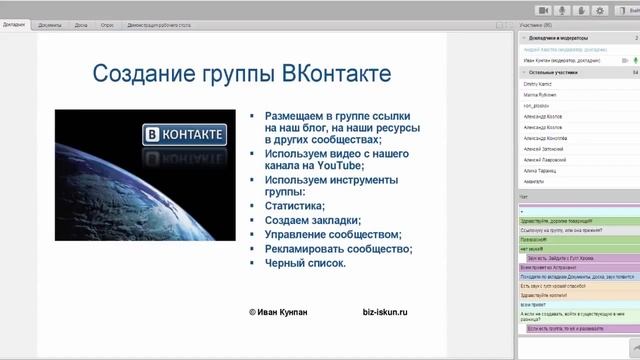This screenshot has height=360, width=640.
Task: Select Иван Кунпан in moderators list
Action: [562, 60]
